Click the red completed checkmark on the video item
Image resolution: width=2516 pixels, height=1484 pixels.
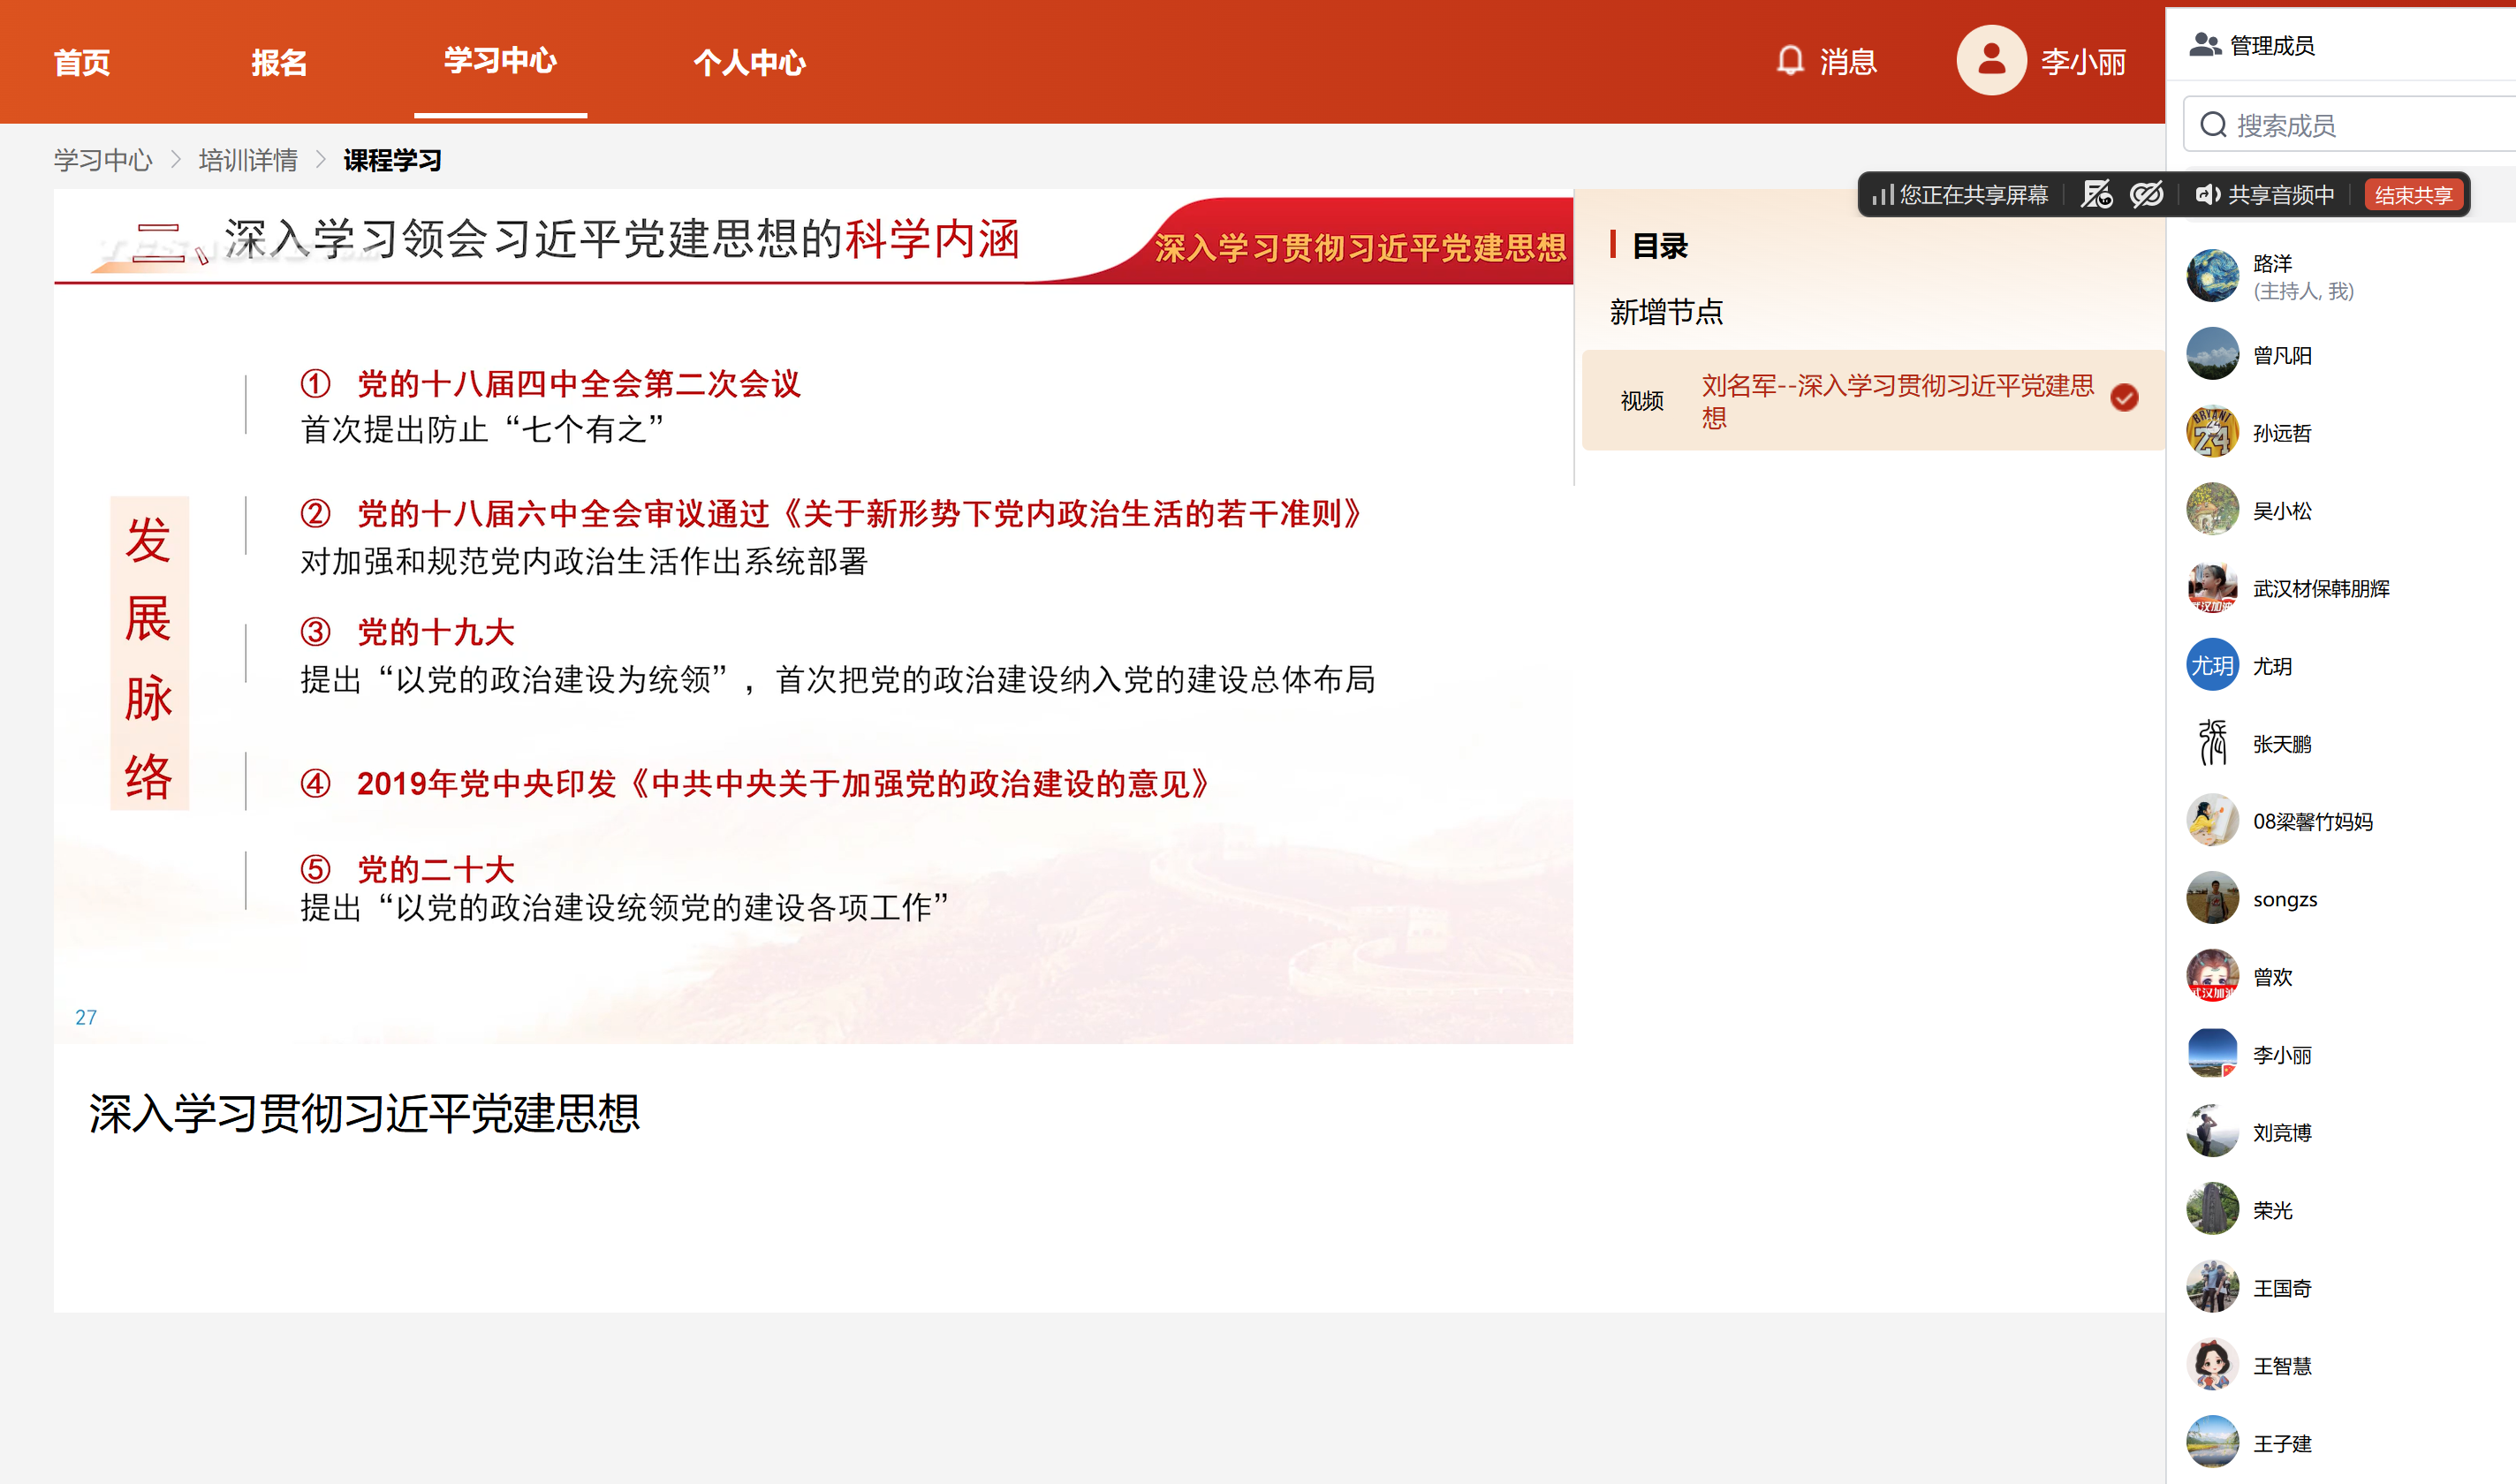2124,398
